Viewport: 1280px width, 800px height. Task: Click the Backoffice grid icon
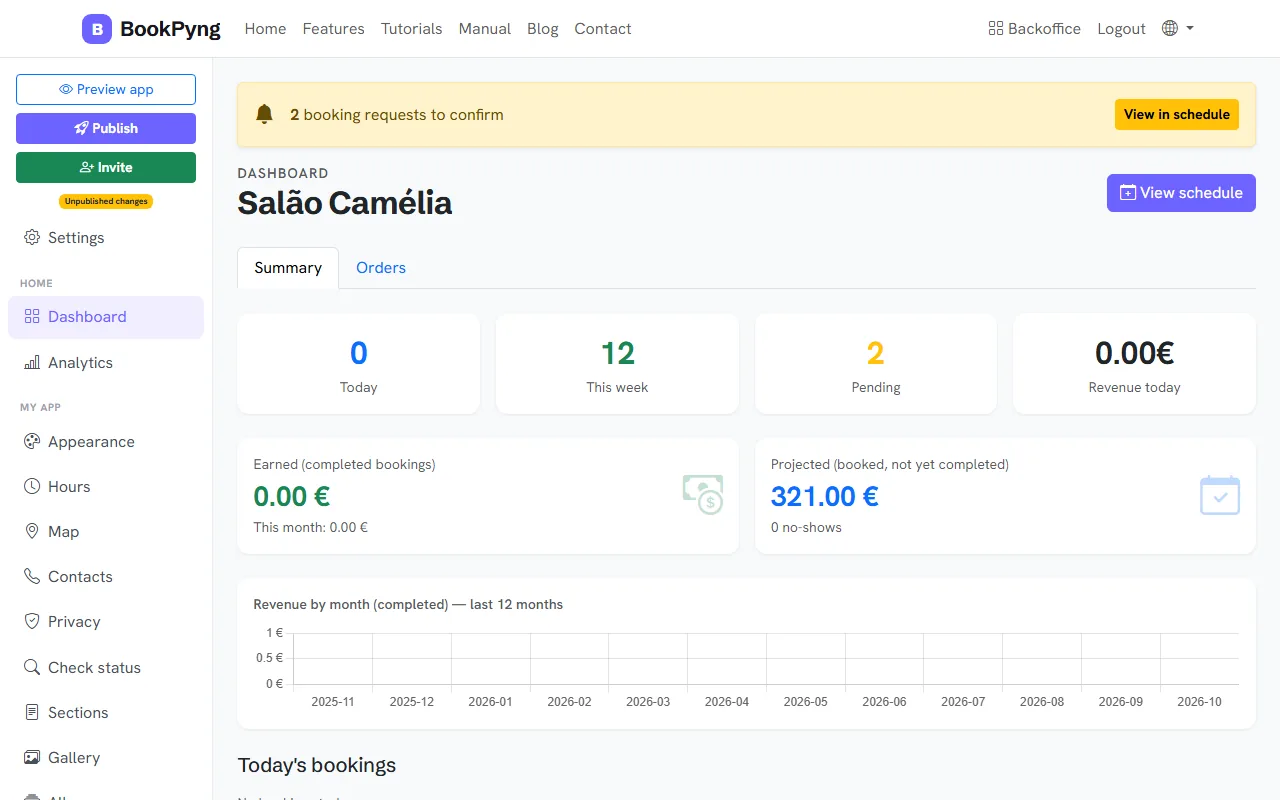(995, 29)
